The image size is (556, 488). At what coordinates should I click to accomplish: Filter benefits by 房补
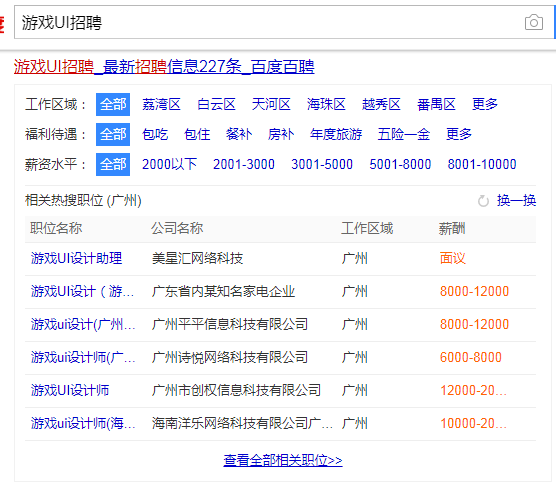(281, 134)
